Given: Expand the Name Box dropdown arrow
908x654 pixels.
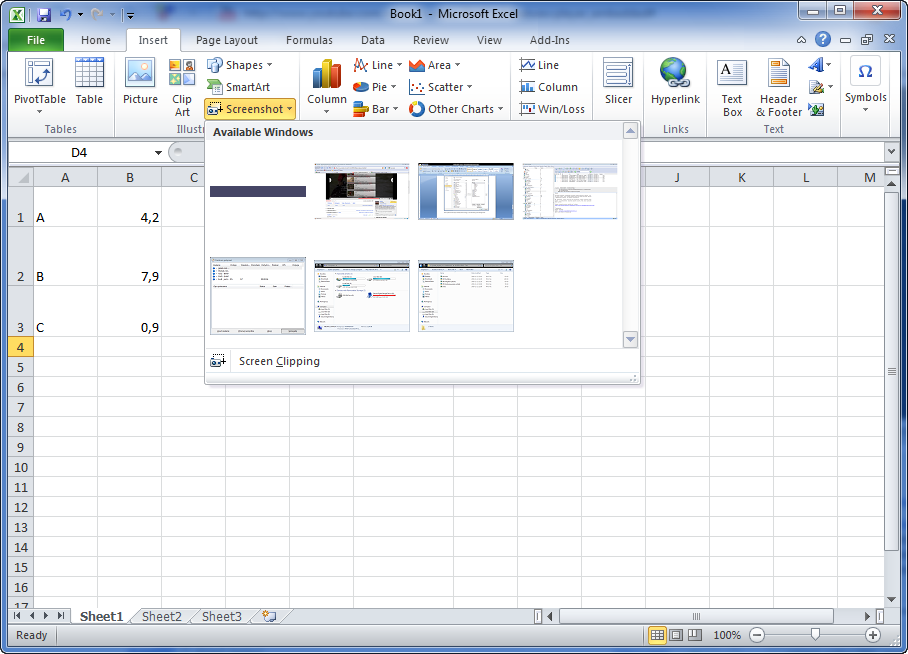Looking at the screenshot, I should point(158,153).
